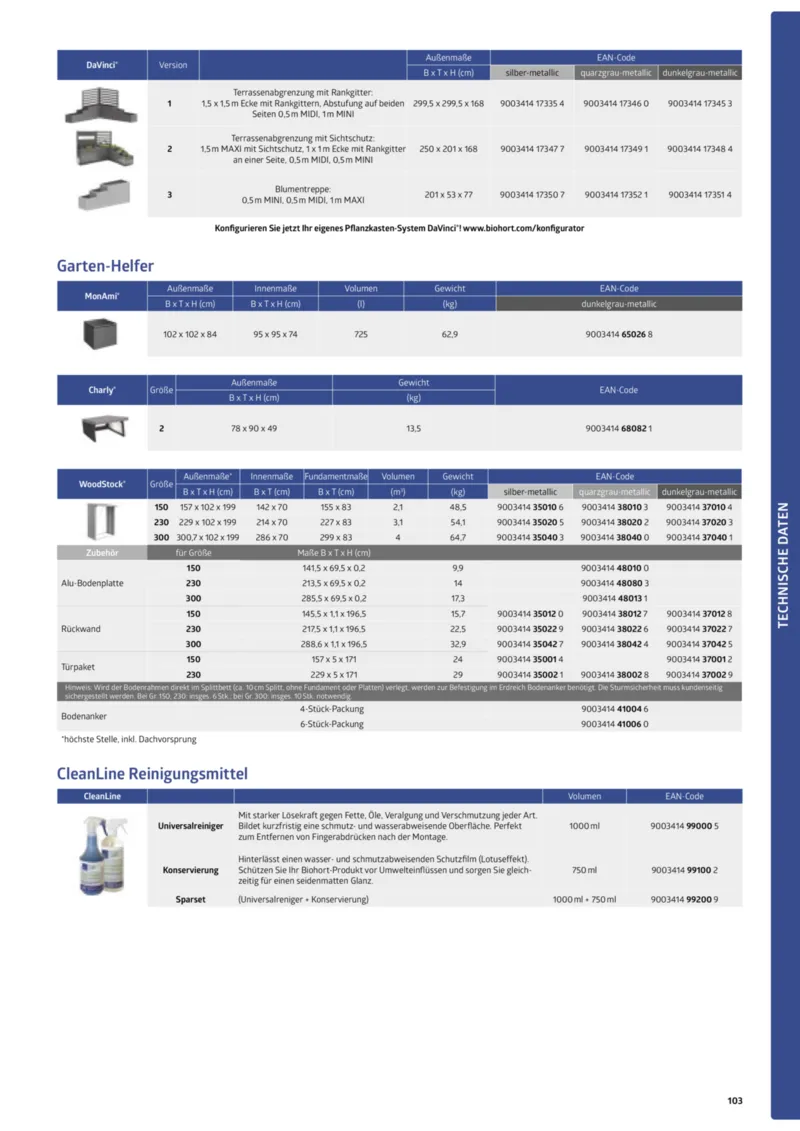Select the Universalreiniger row label
The width and height of the screenshot is (800, 1131).
(190, 827)
